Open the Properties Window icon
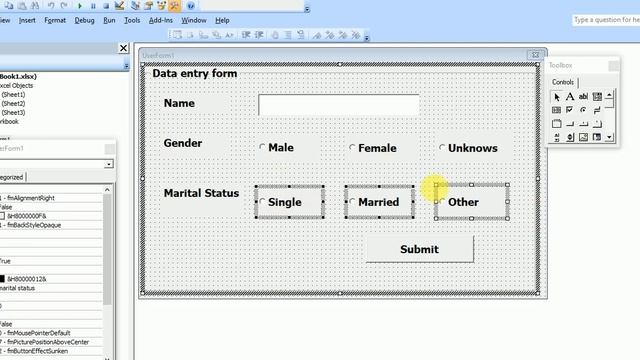 [x=148, y=6]
